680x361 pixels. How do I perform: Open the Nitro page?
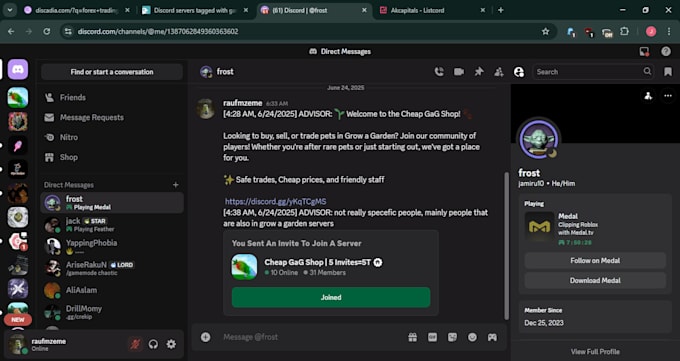(x=112, y=138)
